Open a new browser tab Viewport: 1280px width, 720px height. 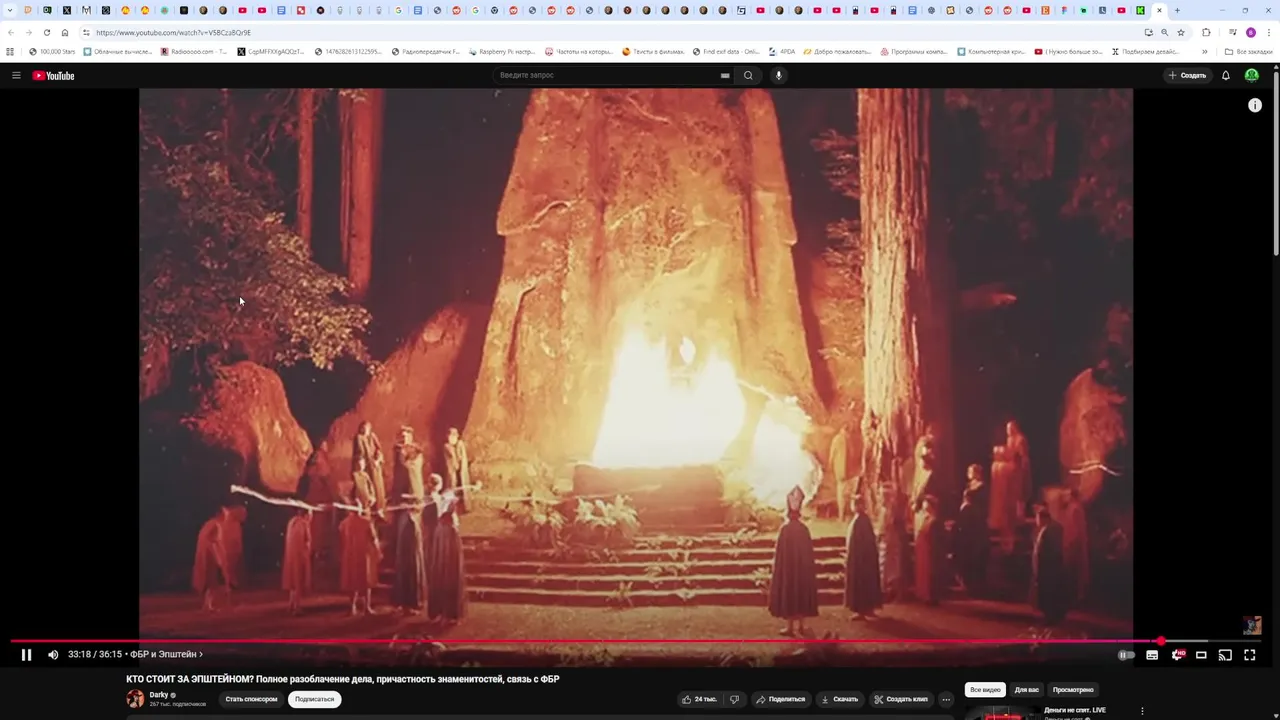coord(1177,10)
